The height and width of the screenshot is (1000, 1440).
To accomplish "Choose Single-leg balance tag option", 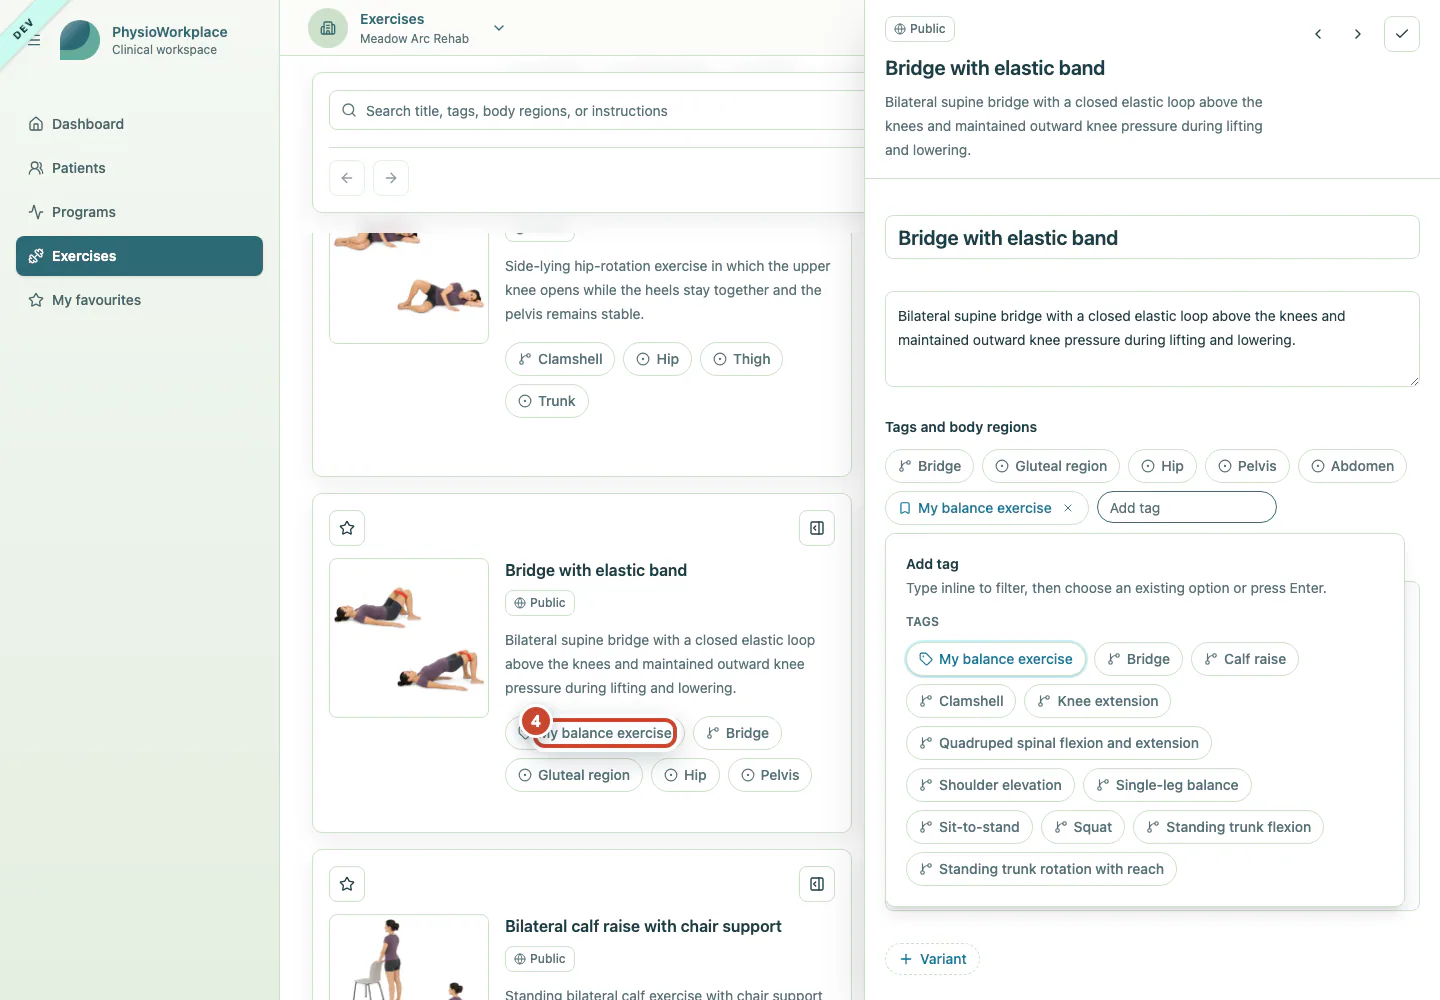I will [1167, 785].
